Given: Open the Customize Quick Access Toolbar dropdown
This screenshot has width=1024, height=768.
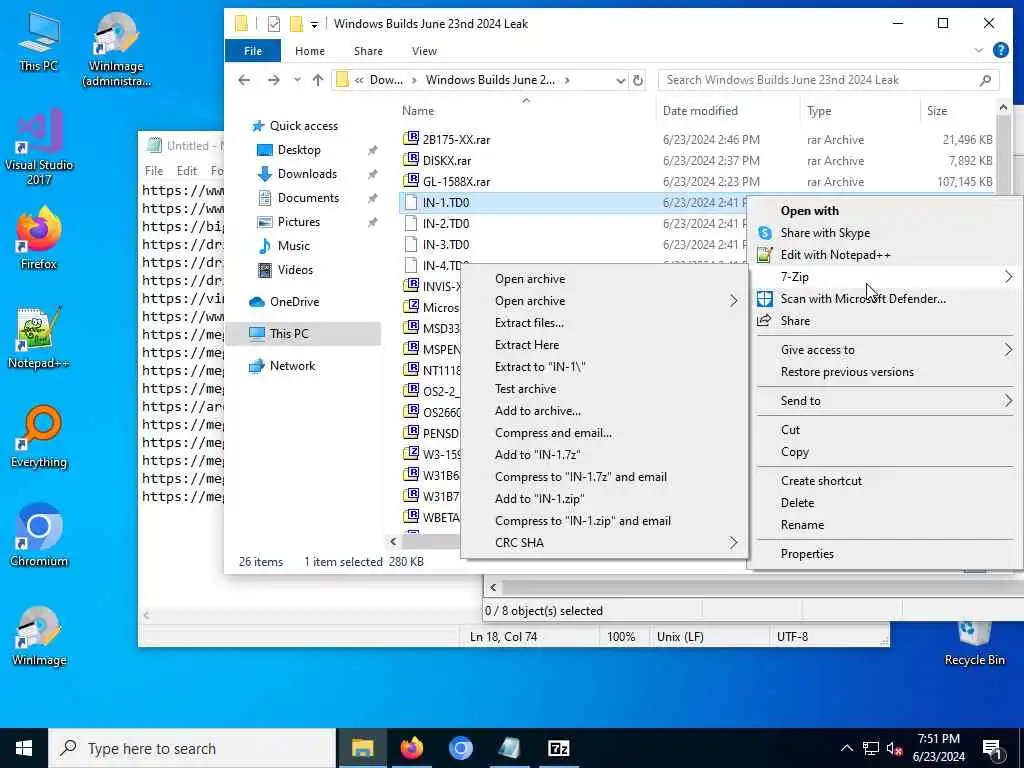Looking at the screenshot, I should coord(314,24).
